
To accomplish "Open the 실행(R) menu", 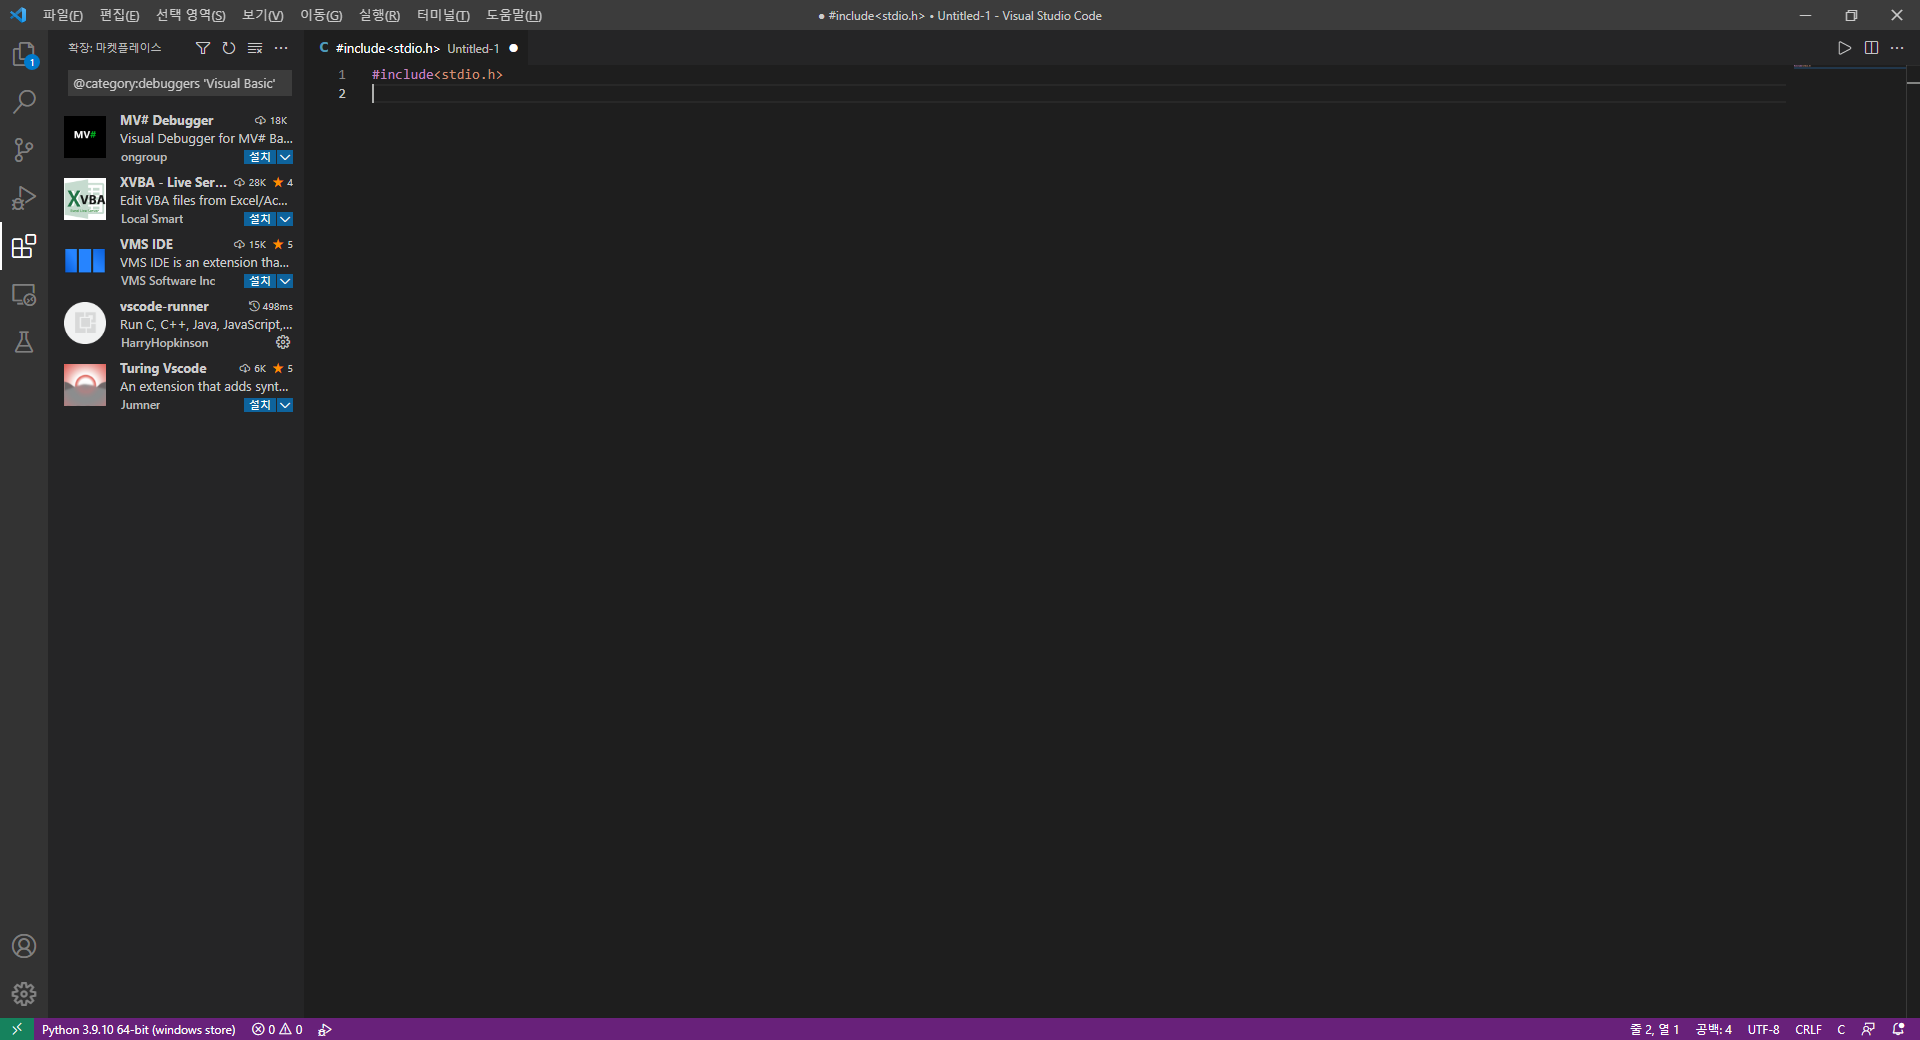I will 379,15.
